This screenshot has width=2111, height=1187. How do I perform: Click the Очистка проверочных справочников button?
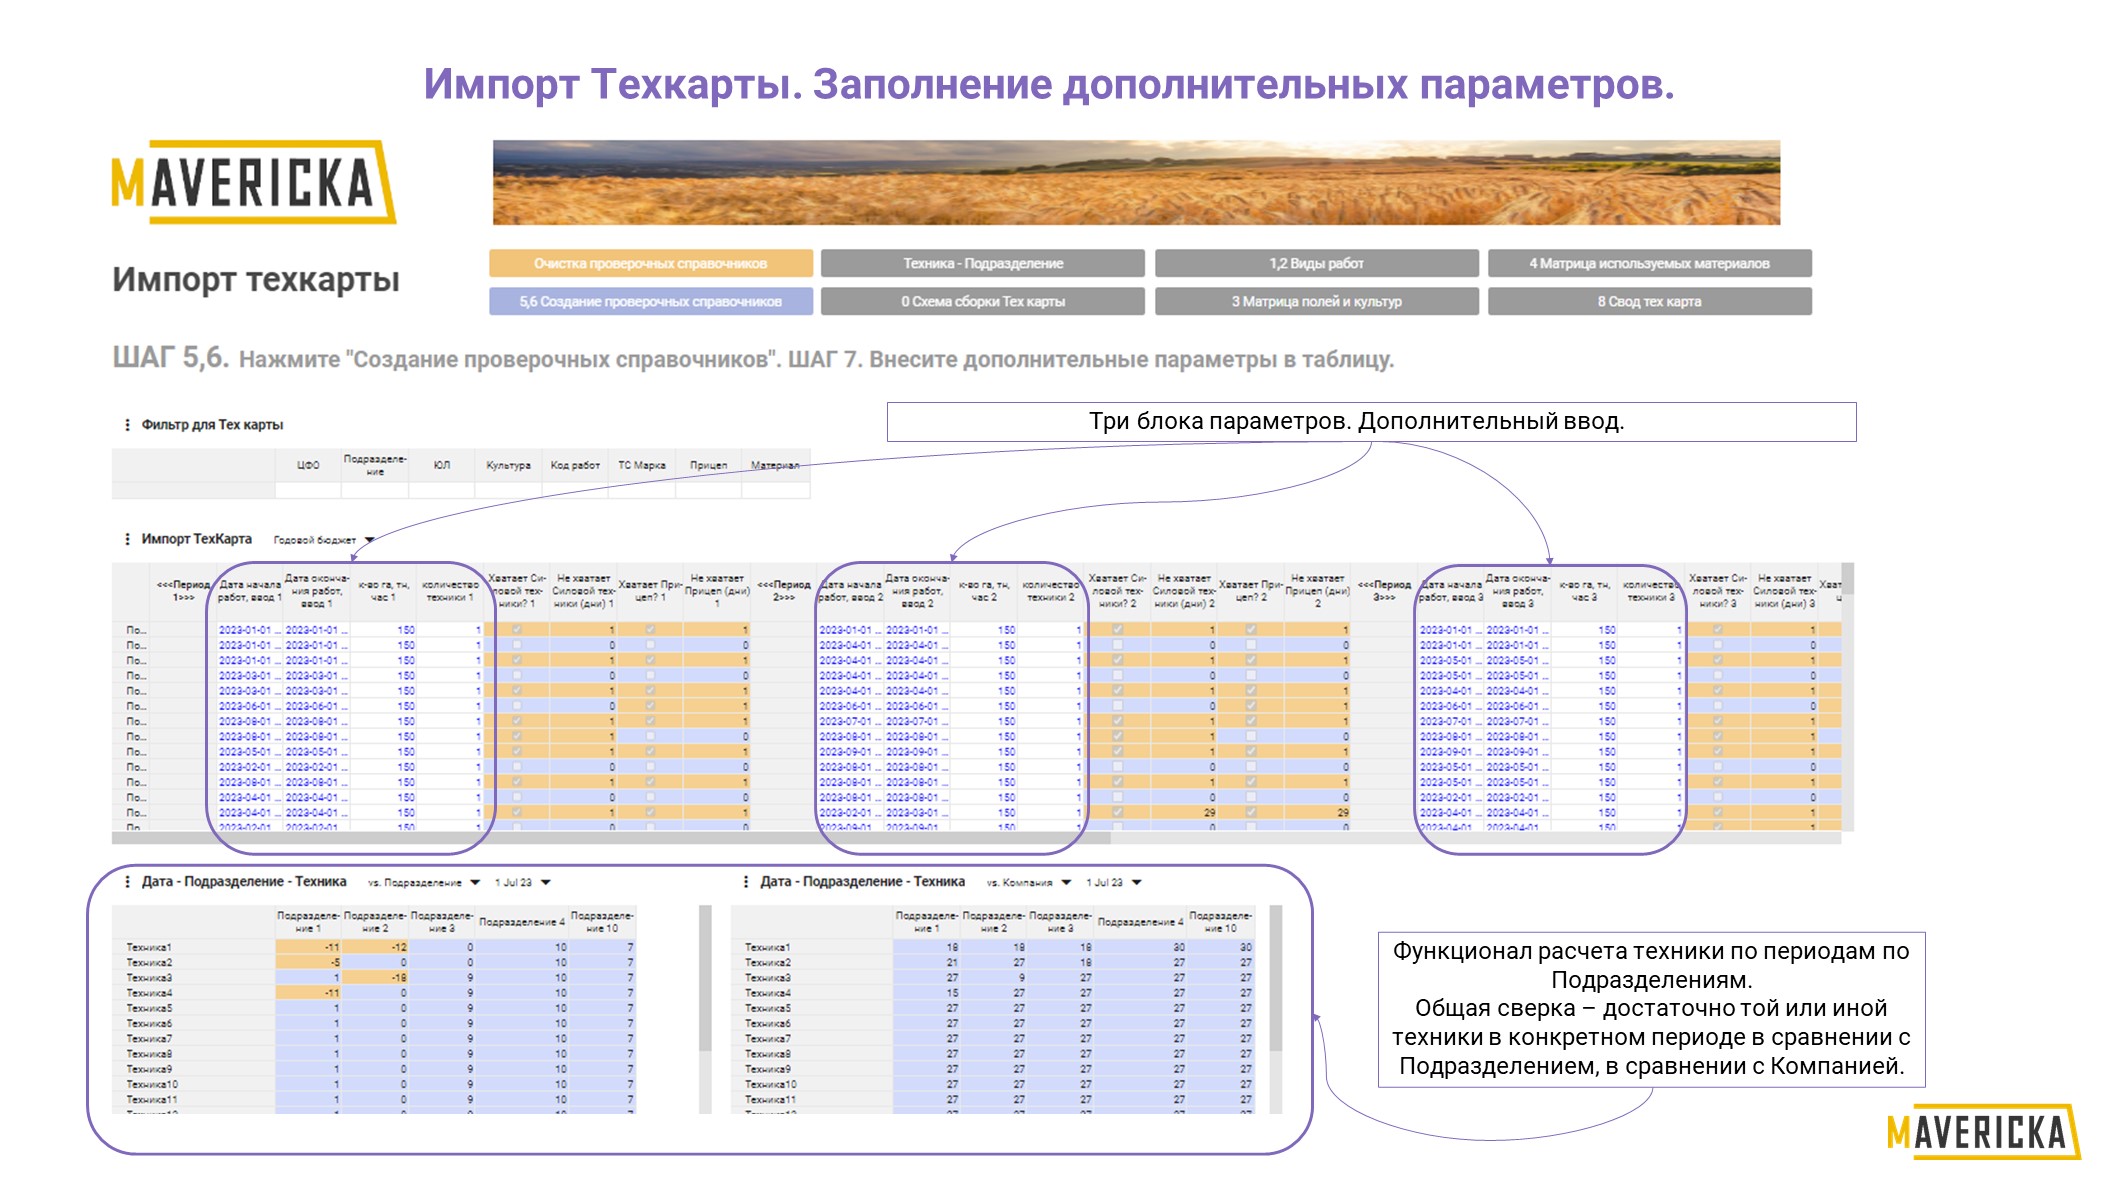[x=651, y=263]
